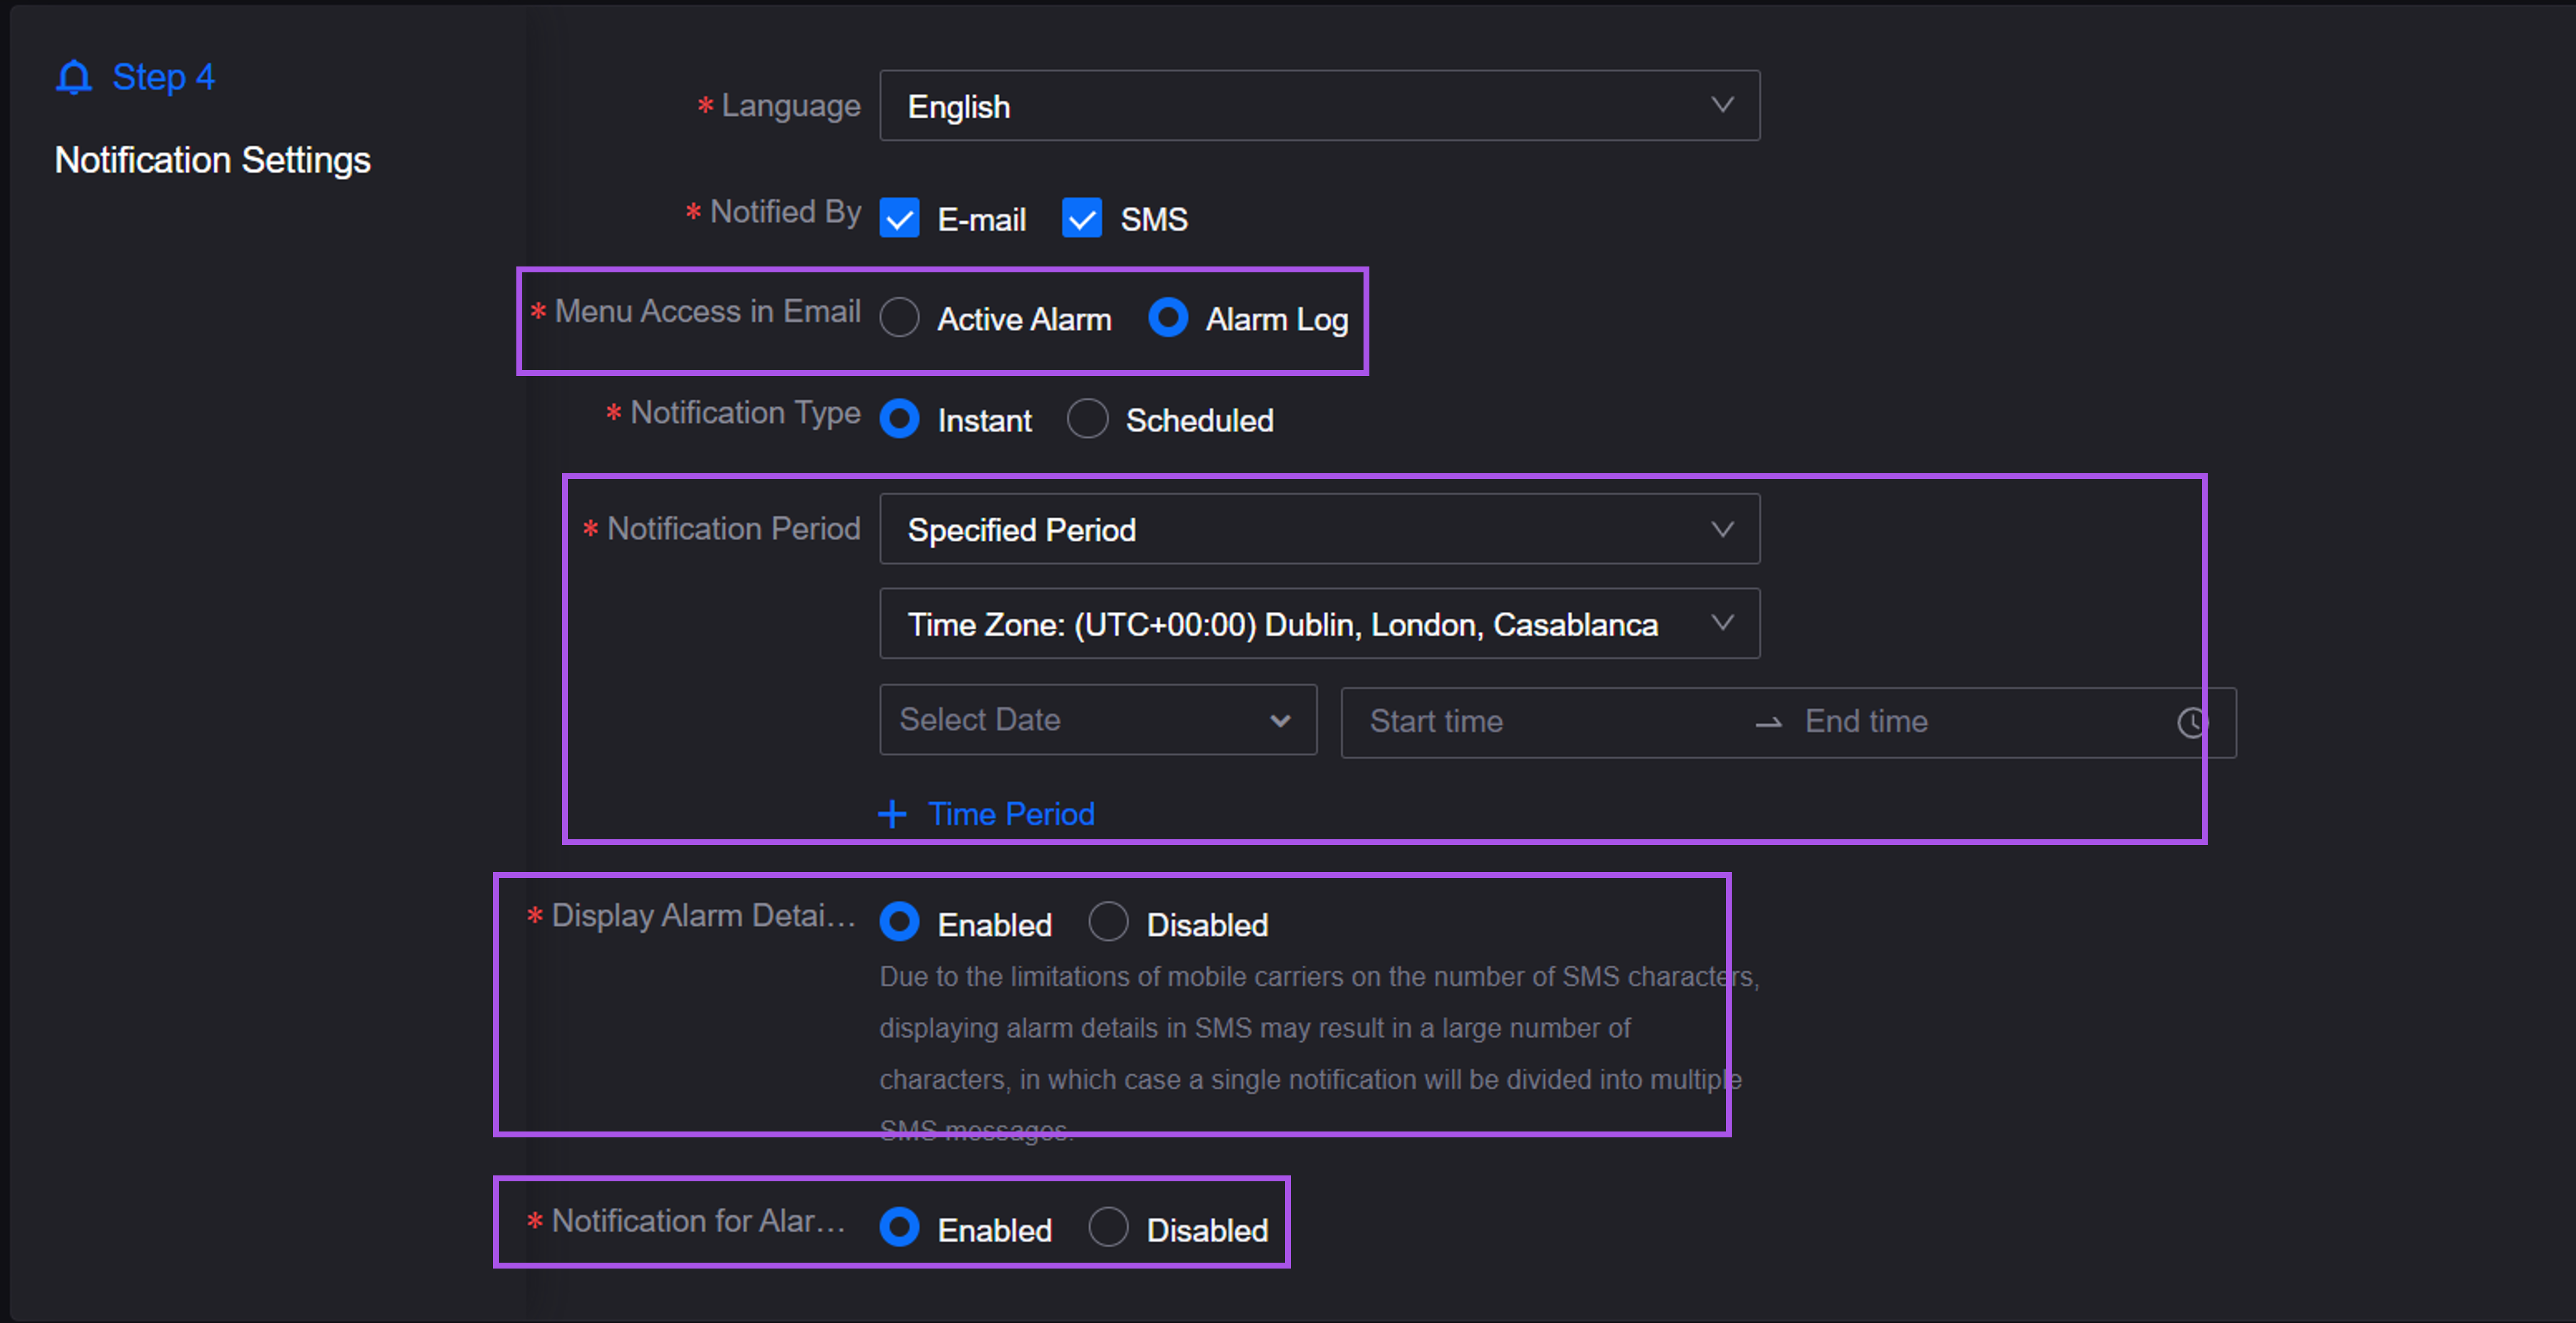Expand the Specified Period dropdown
2576x1323 pixels.
1319,529
